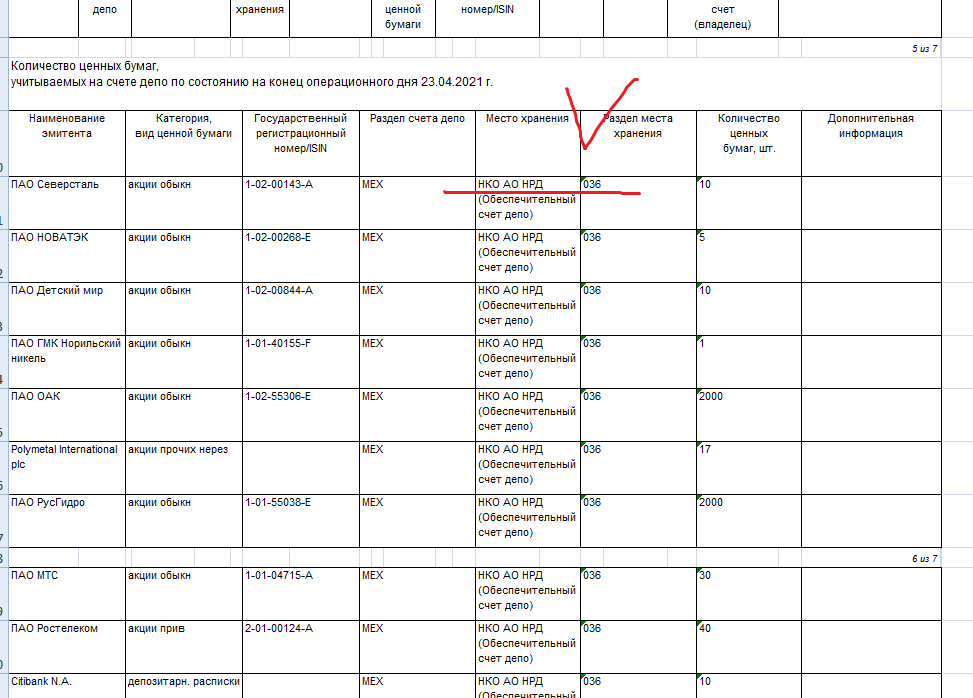Click the header 'Категория, вид ценной бумаги'

(x=184, y=143)
